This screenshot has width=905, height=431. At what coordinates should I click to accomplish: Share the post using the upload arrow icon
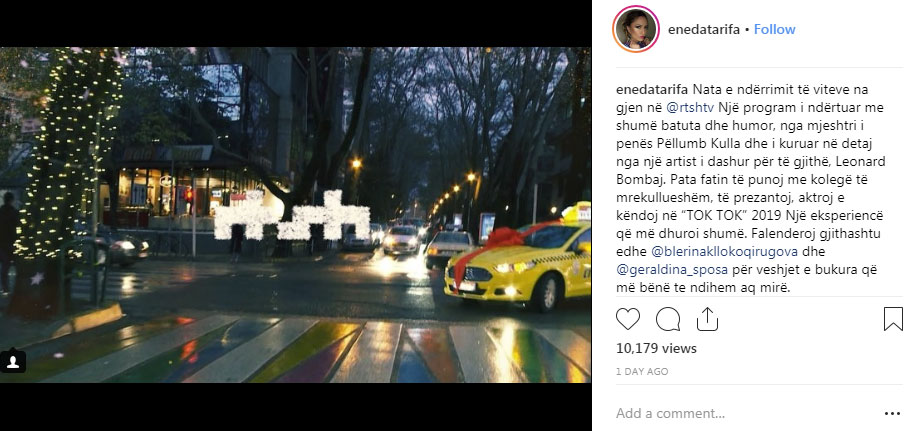(707, 318)
